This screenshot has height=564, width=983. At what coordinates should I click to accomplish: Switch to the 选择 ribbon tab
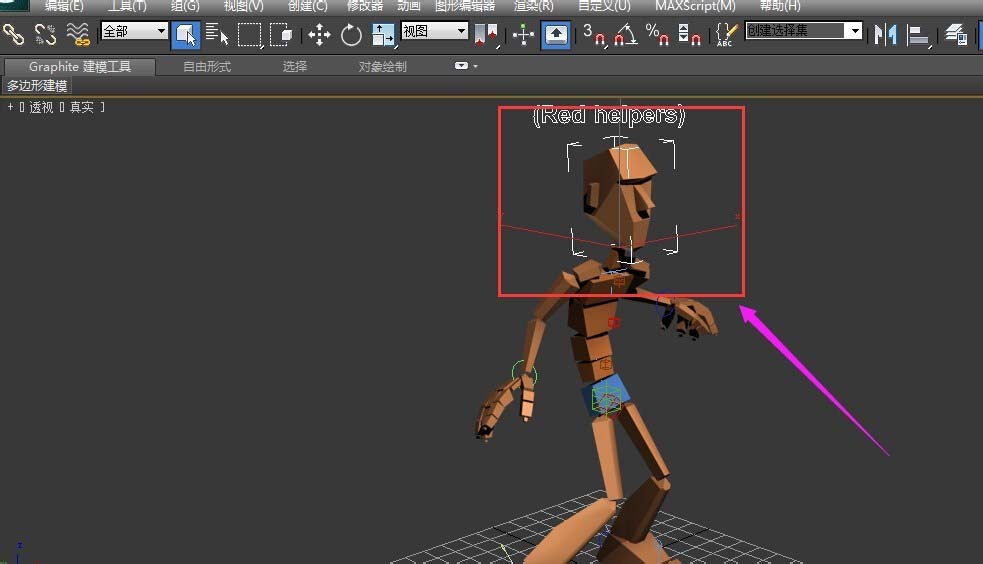[x=295, y=66]
